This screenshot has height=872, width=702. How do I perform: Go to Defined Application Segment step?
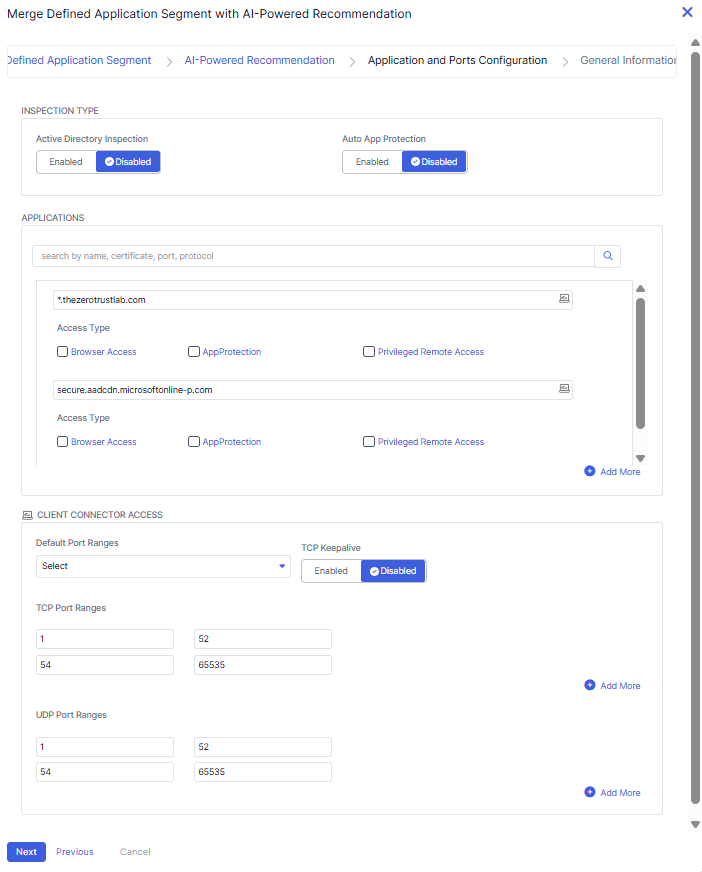pos(79,60)
